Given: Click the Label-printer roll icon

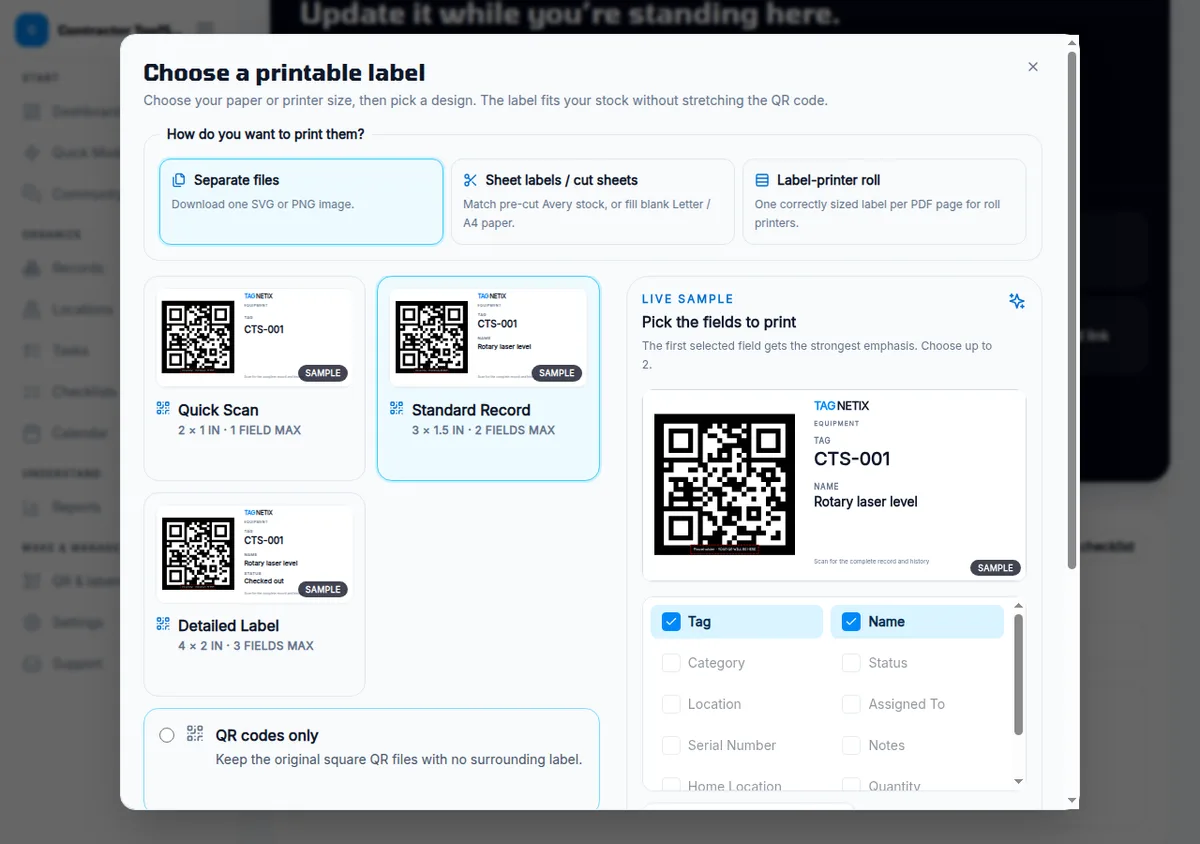Looking at the screenshot, I should (x=762, y=180).
